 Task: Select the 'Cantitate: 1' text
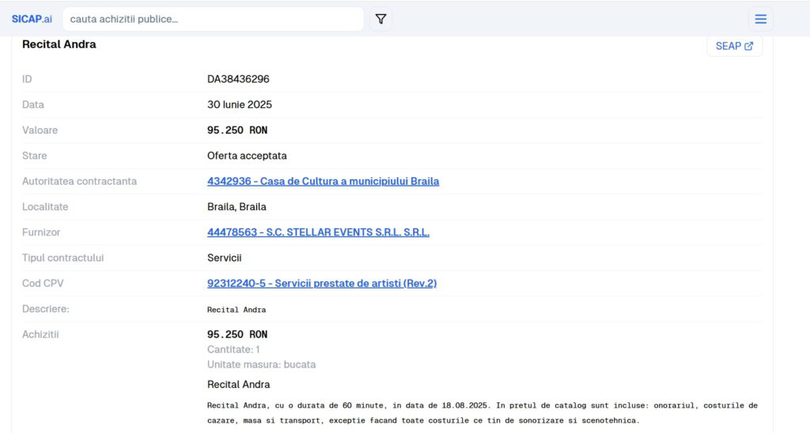233,349
